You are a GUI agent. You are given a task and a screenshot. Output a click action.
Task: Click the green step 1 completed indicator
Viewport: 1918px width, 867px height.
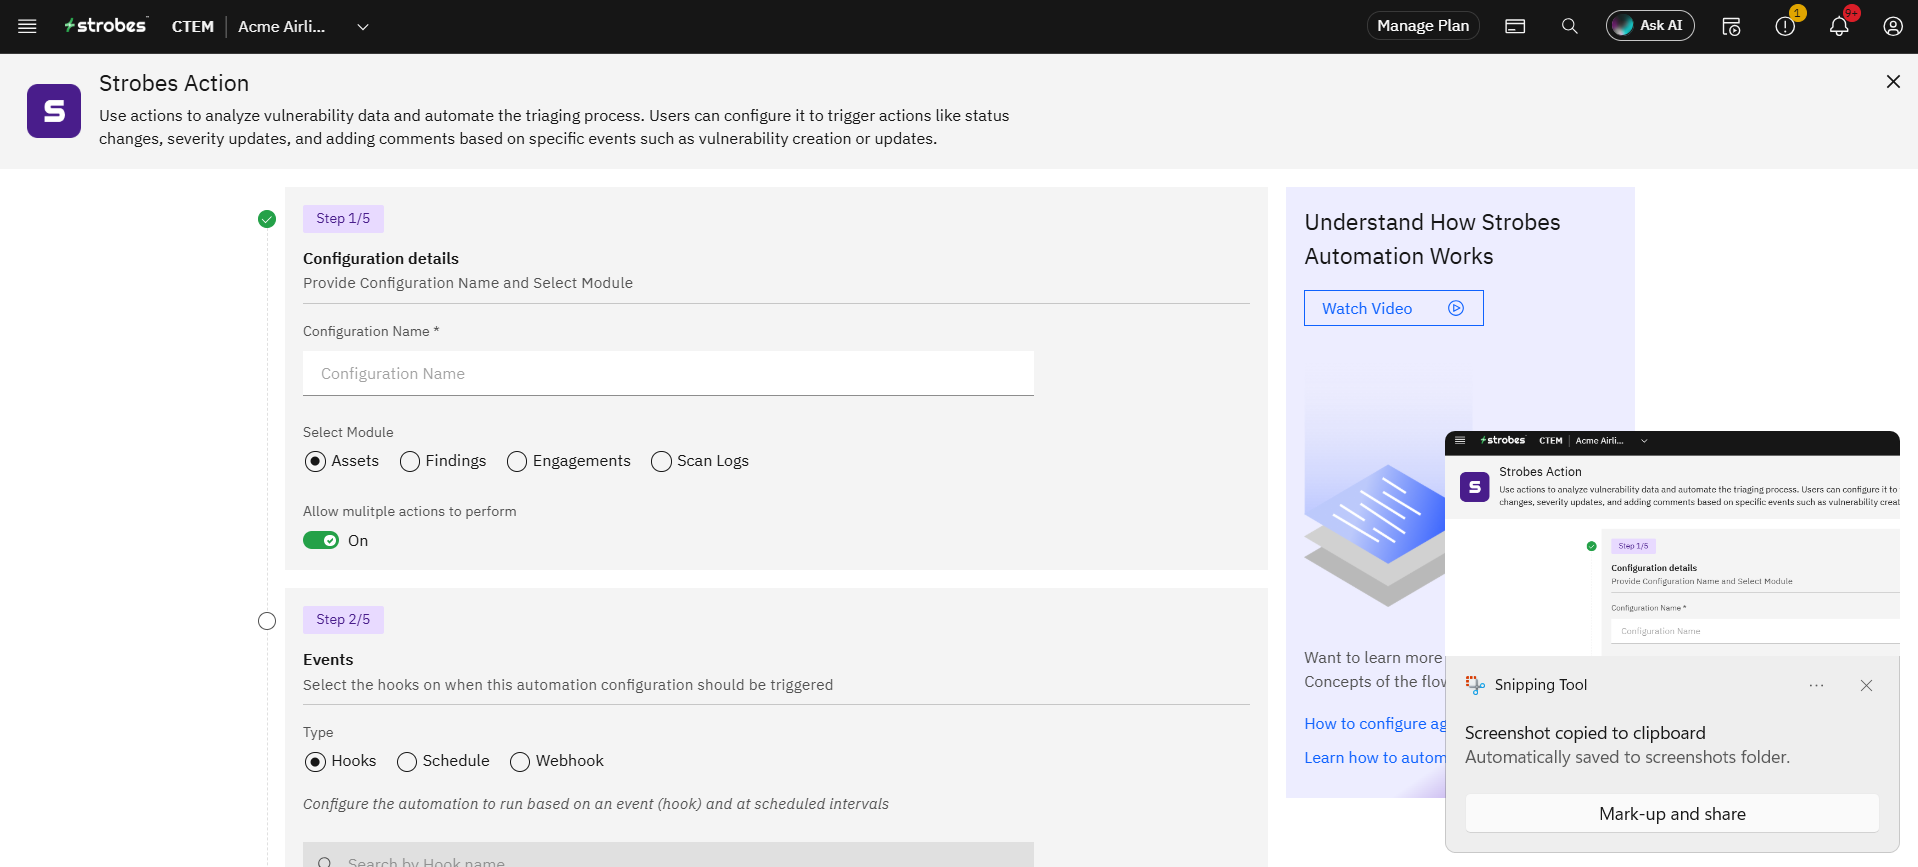[x=267, y=219]
